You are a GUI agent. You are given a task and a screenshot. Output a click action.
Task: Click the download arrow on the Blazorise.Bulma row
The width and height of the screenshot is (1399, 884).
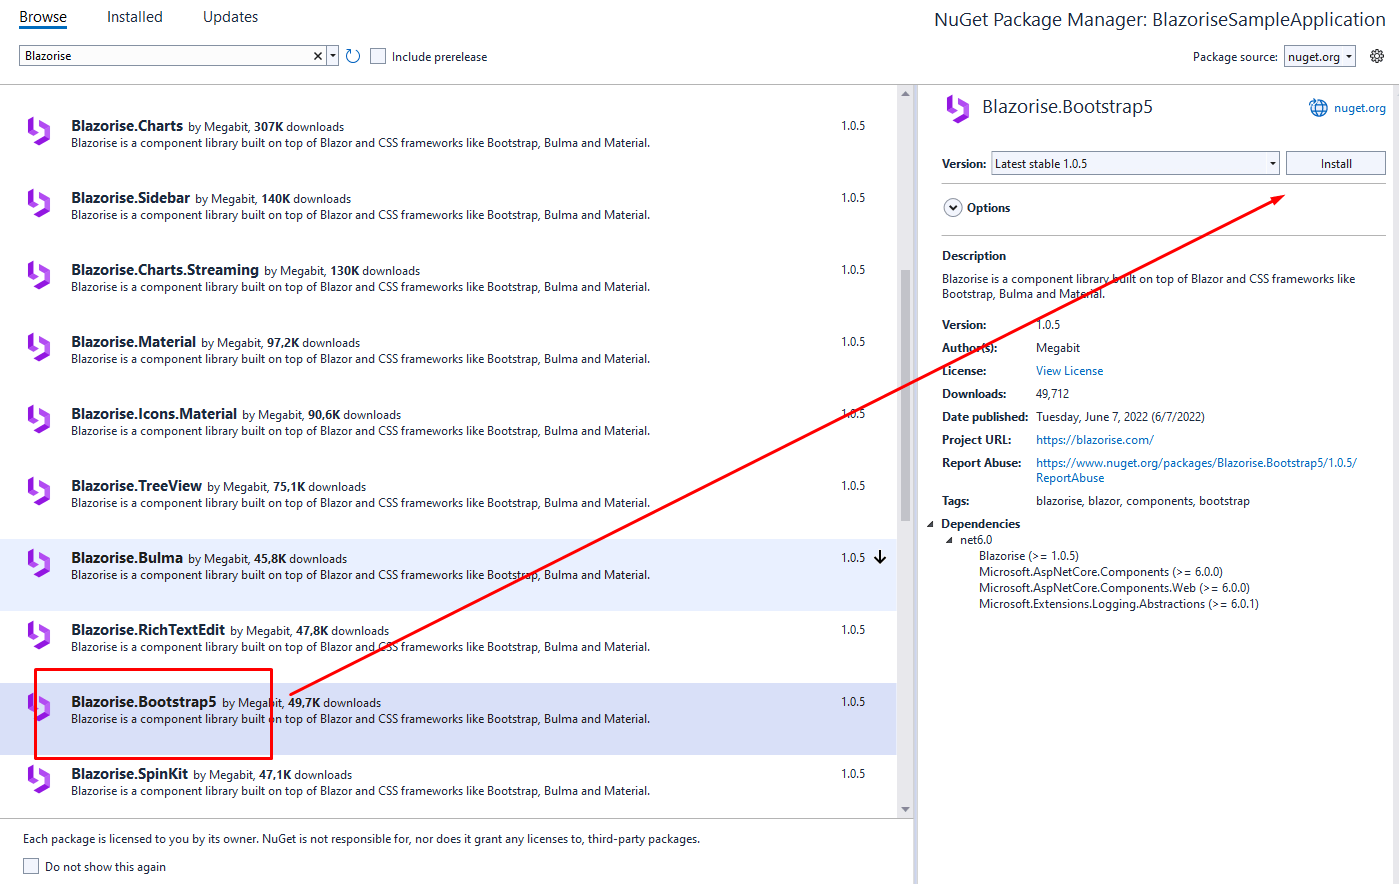tap(880, 557)
